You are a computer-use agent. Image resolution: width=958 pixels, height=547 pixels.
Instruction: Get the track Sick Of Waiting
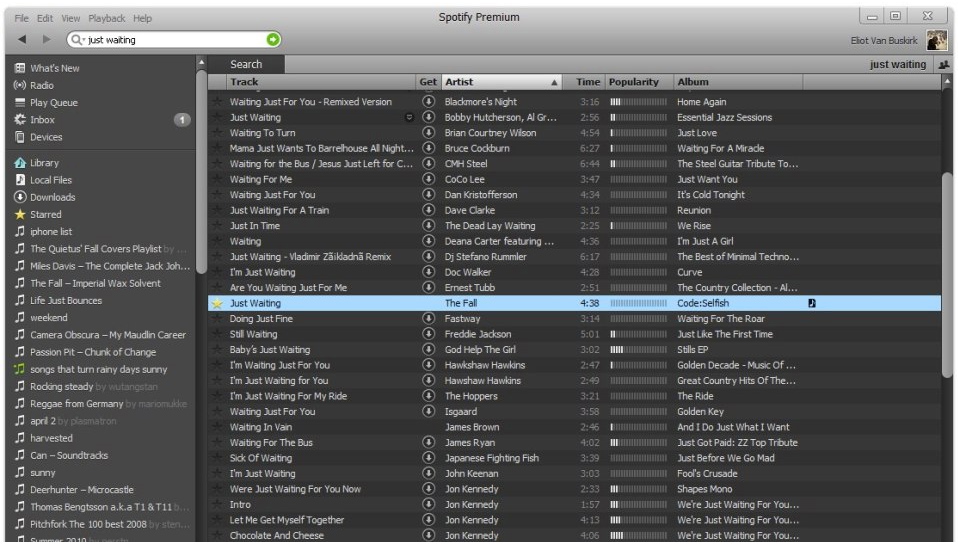tap(429, 458)
